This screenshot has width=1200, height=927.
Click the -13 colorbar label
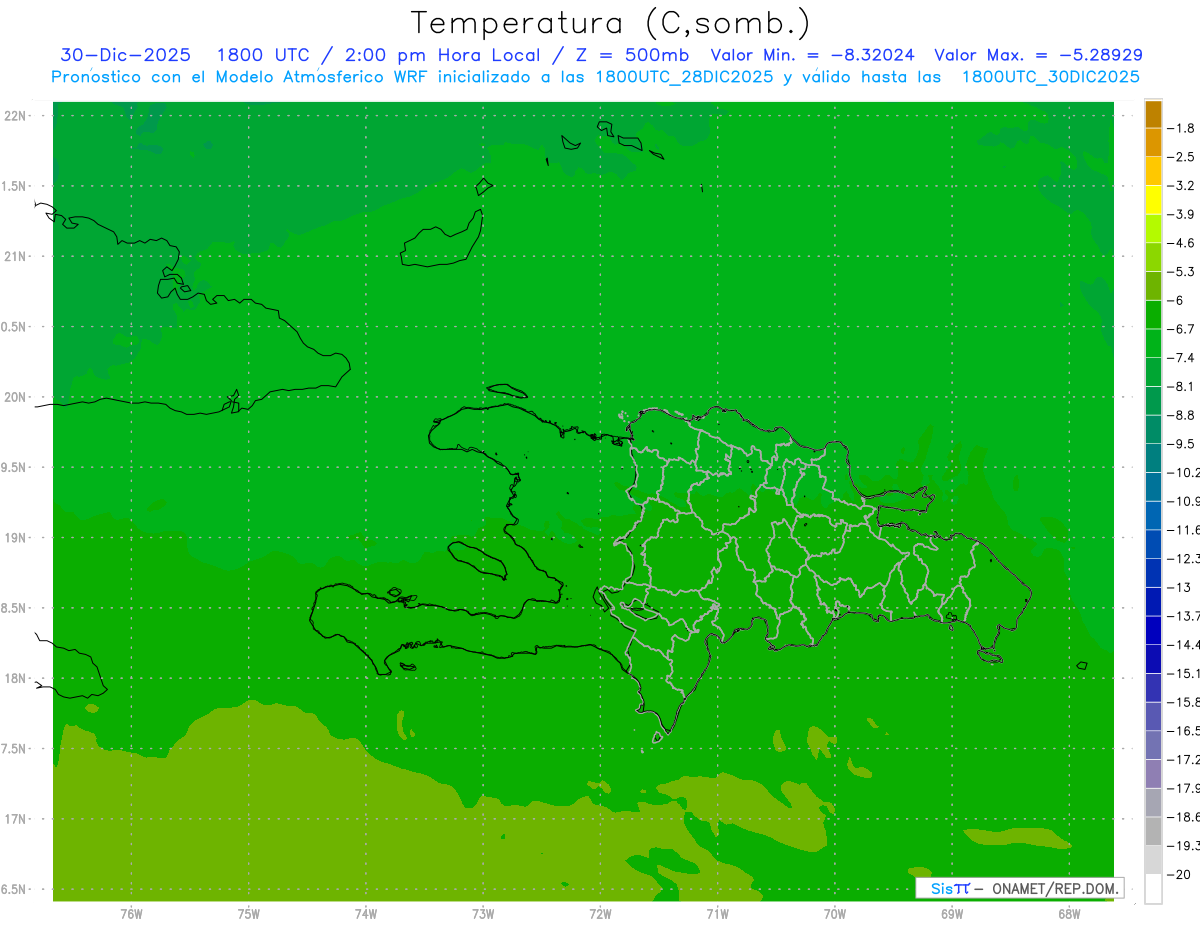1179,587
